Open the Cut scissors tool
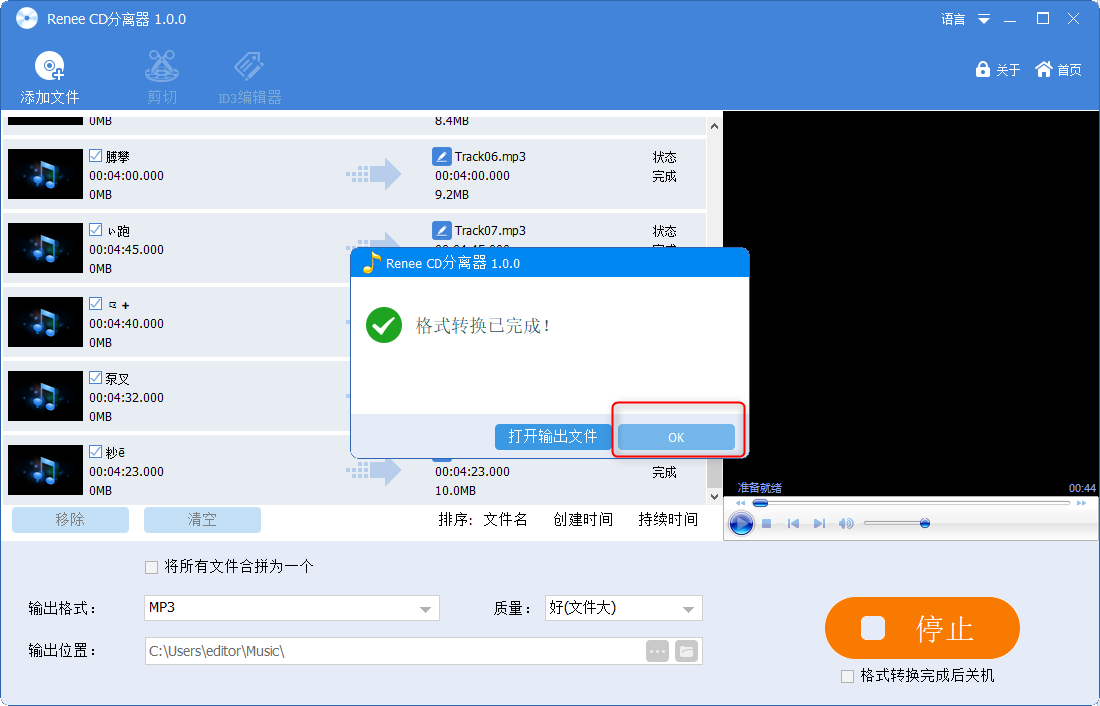The height and width of the screenshot is (706, 1100). [x=162, y=67]
